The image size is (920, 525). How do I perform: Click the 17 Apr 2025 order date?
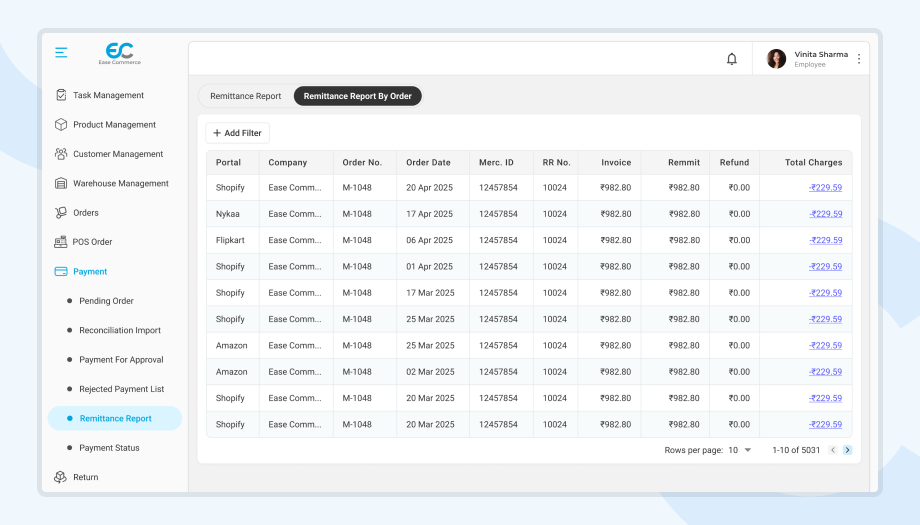tap(429, 214)
